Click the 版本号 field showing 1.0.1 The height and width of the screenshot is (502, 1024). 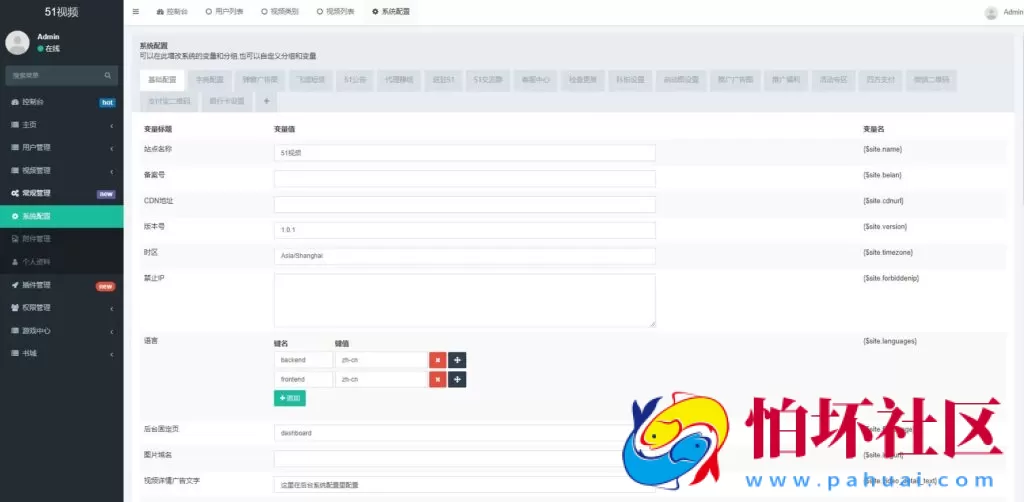464,230
